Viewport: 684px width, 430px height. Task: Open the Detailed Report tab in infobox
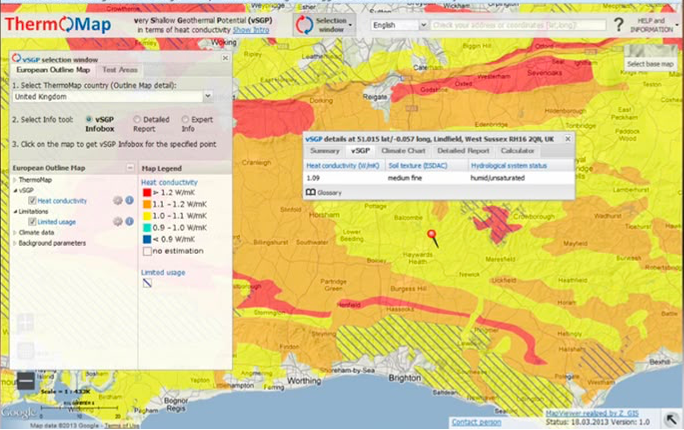tap(463, 151)
